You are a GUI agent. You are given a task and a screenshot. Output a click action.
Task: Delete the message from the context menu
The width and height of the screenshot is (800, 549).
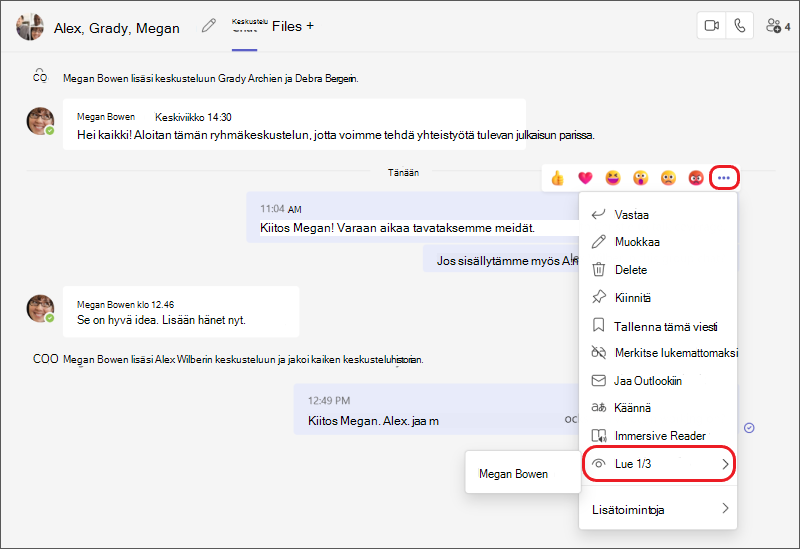pyautogui.click(x=659, y=269)
